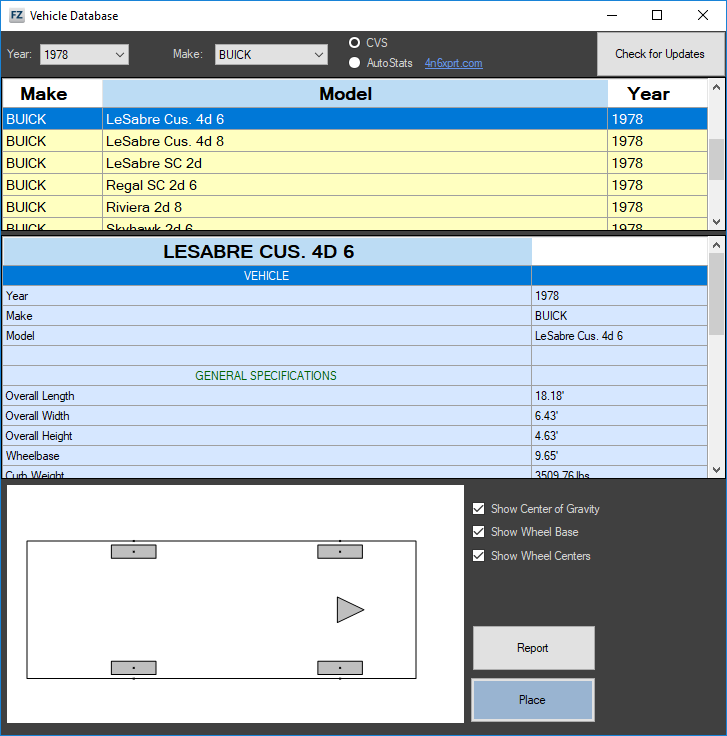Maximize the Vehicle Database window
This screenshot has width=727, height=736.
[x=657, y=15]
